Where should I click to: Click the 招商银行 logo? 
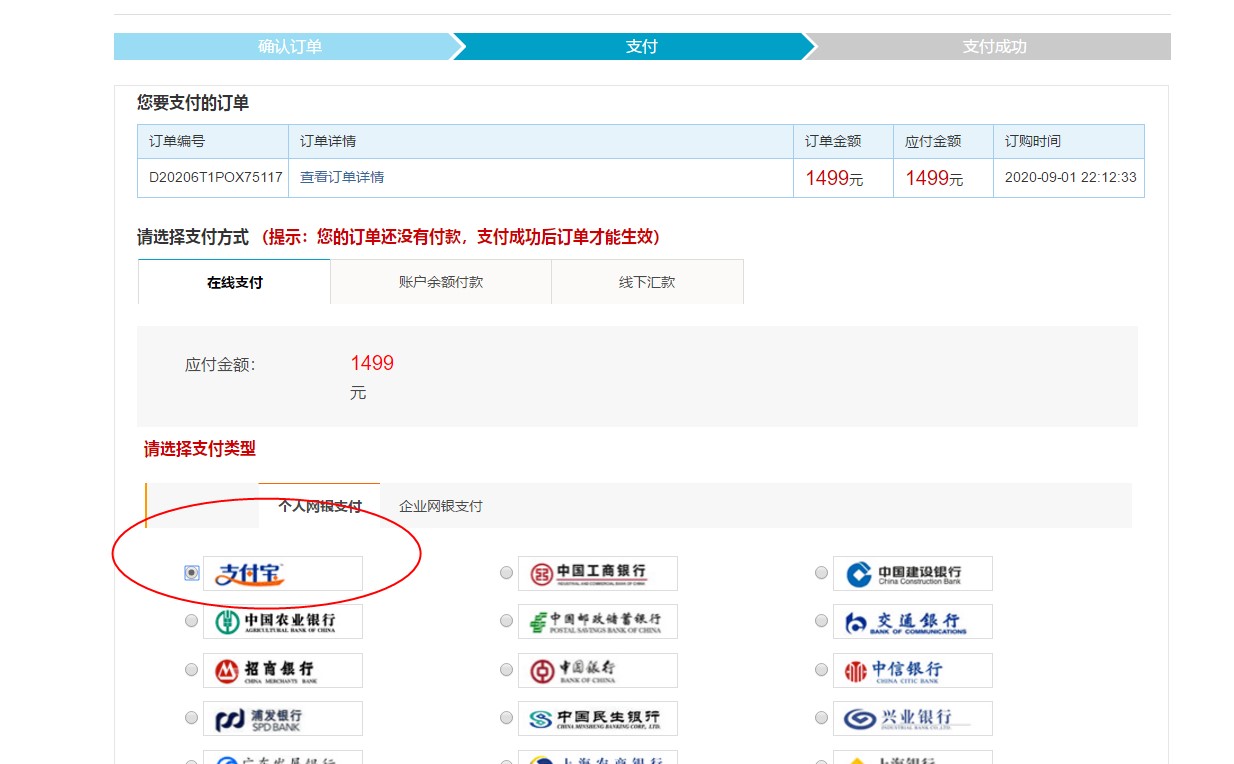282,670
